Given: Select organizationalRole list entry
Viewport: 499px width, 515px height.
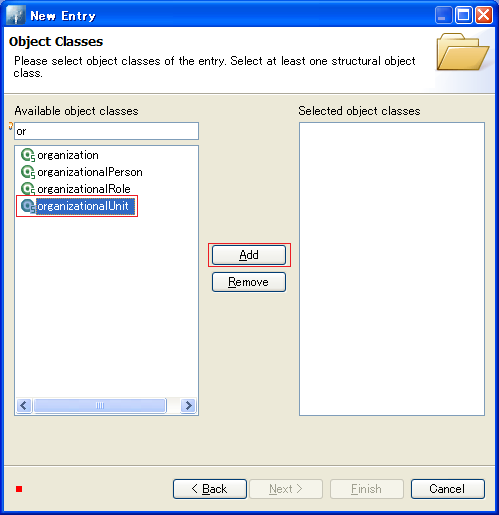Looking at the screenshot, I should coord(84,189).
